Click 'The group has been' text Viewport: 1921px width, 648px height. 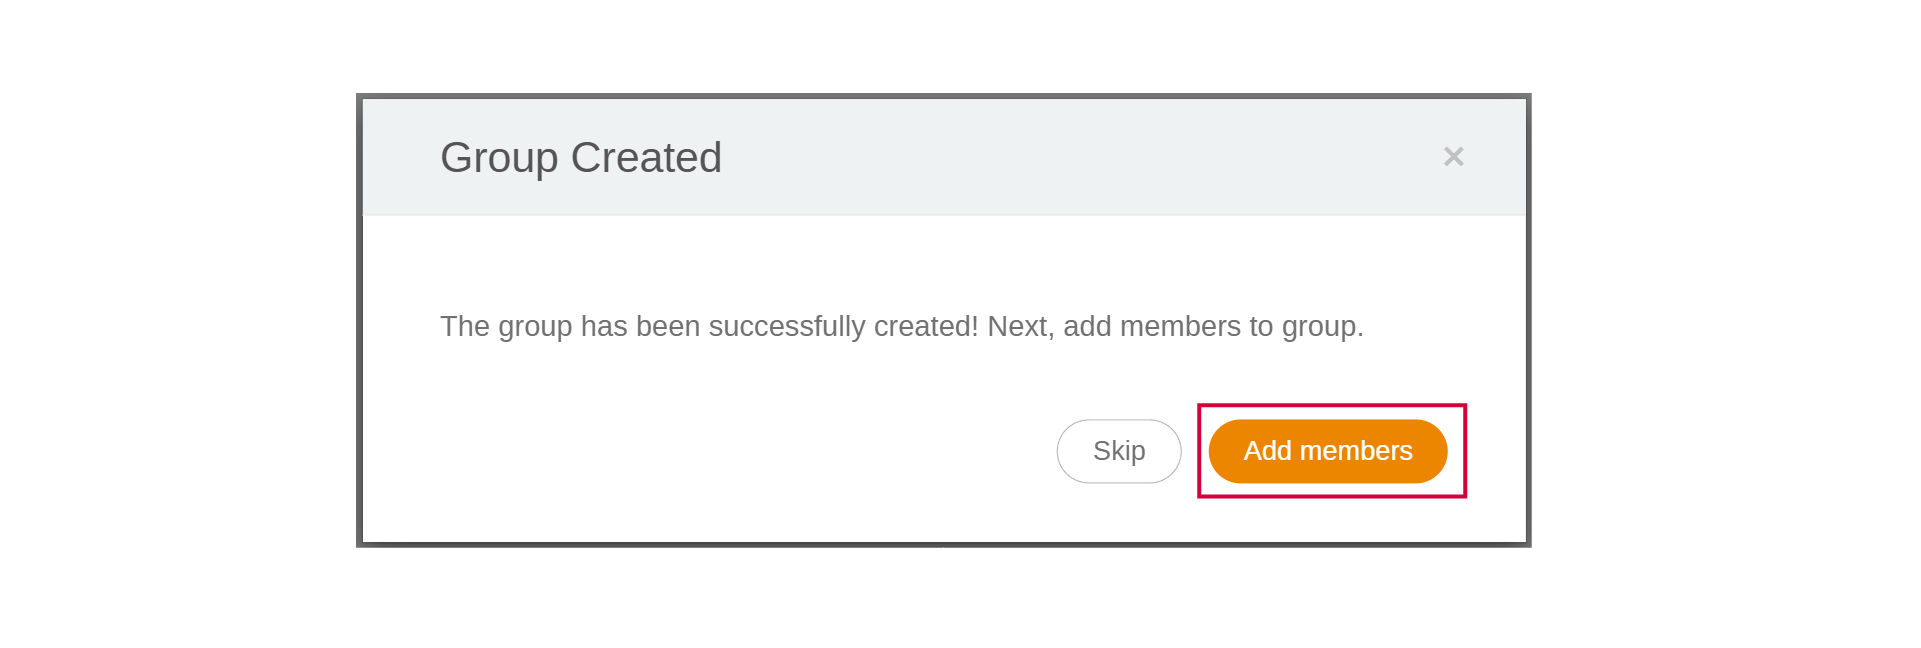click(x=570, y=326)
